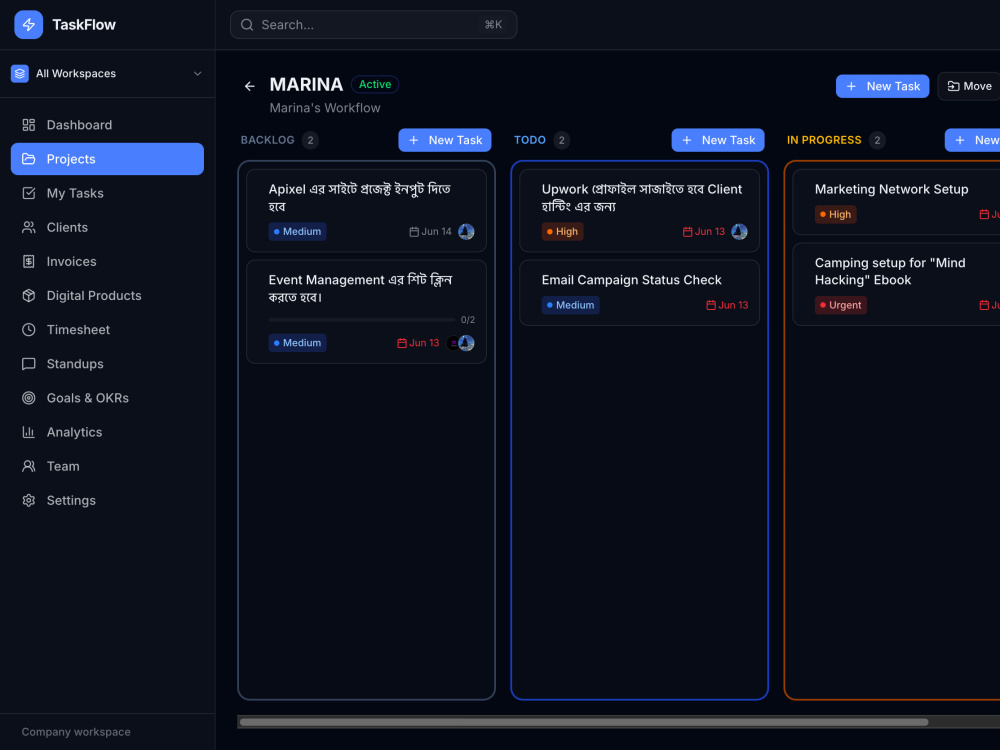
Task: Click Medium tag on Event Management task
Action: tap(297, 343)
